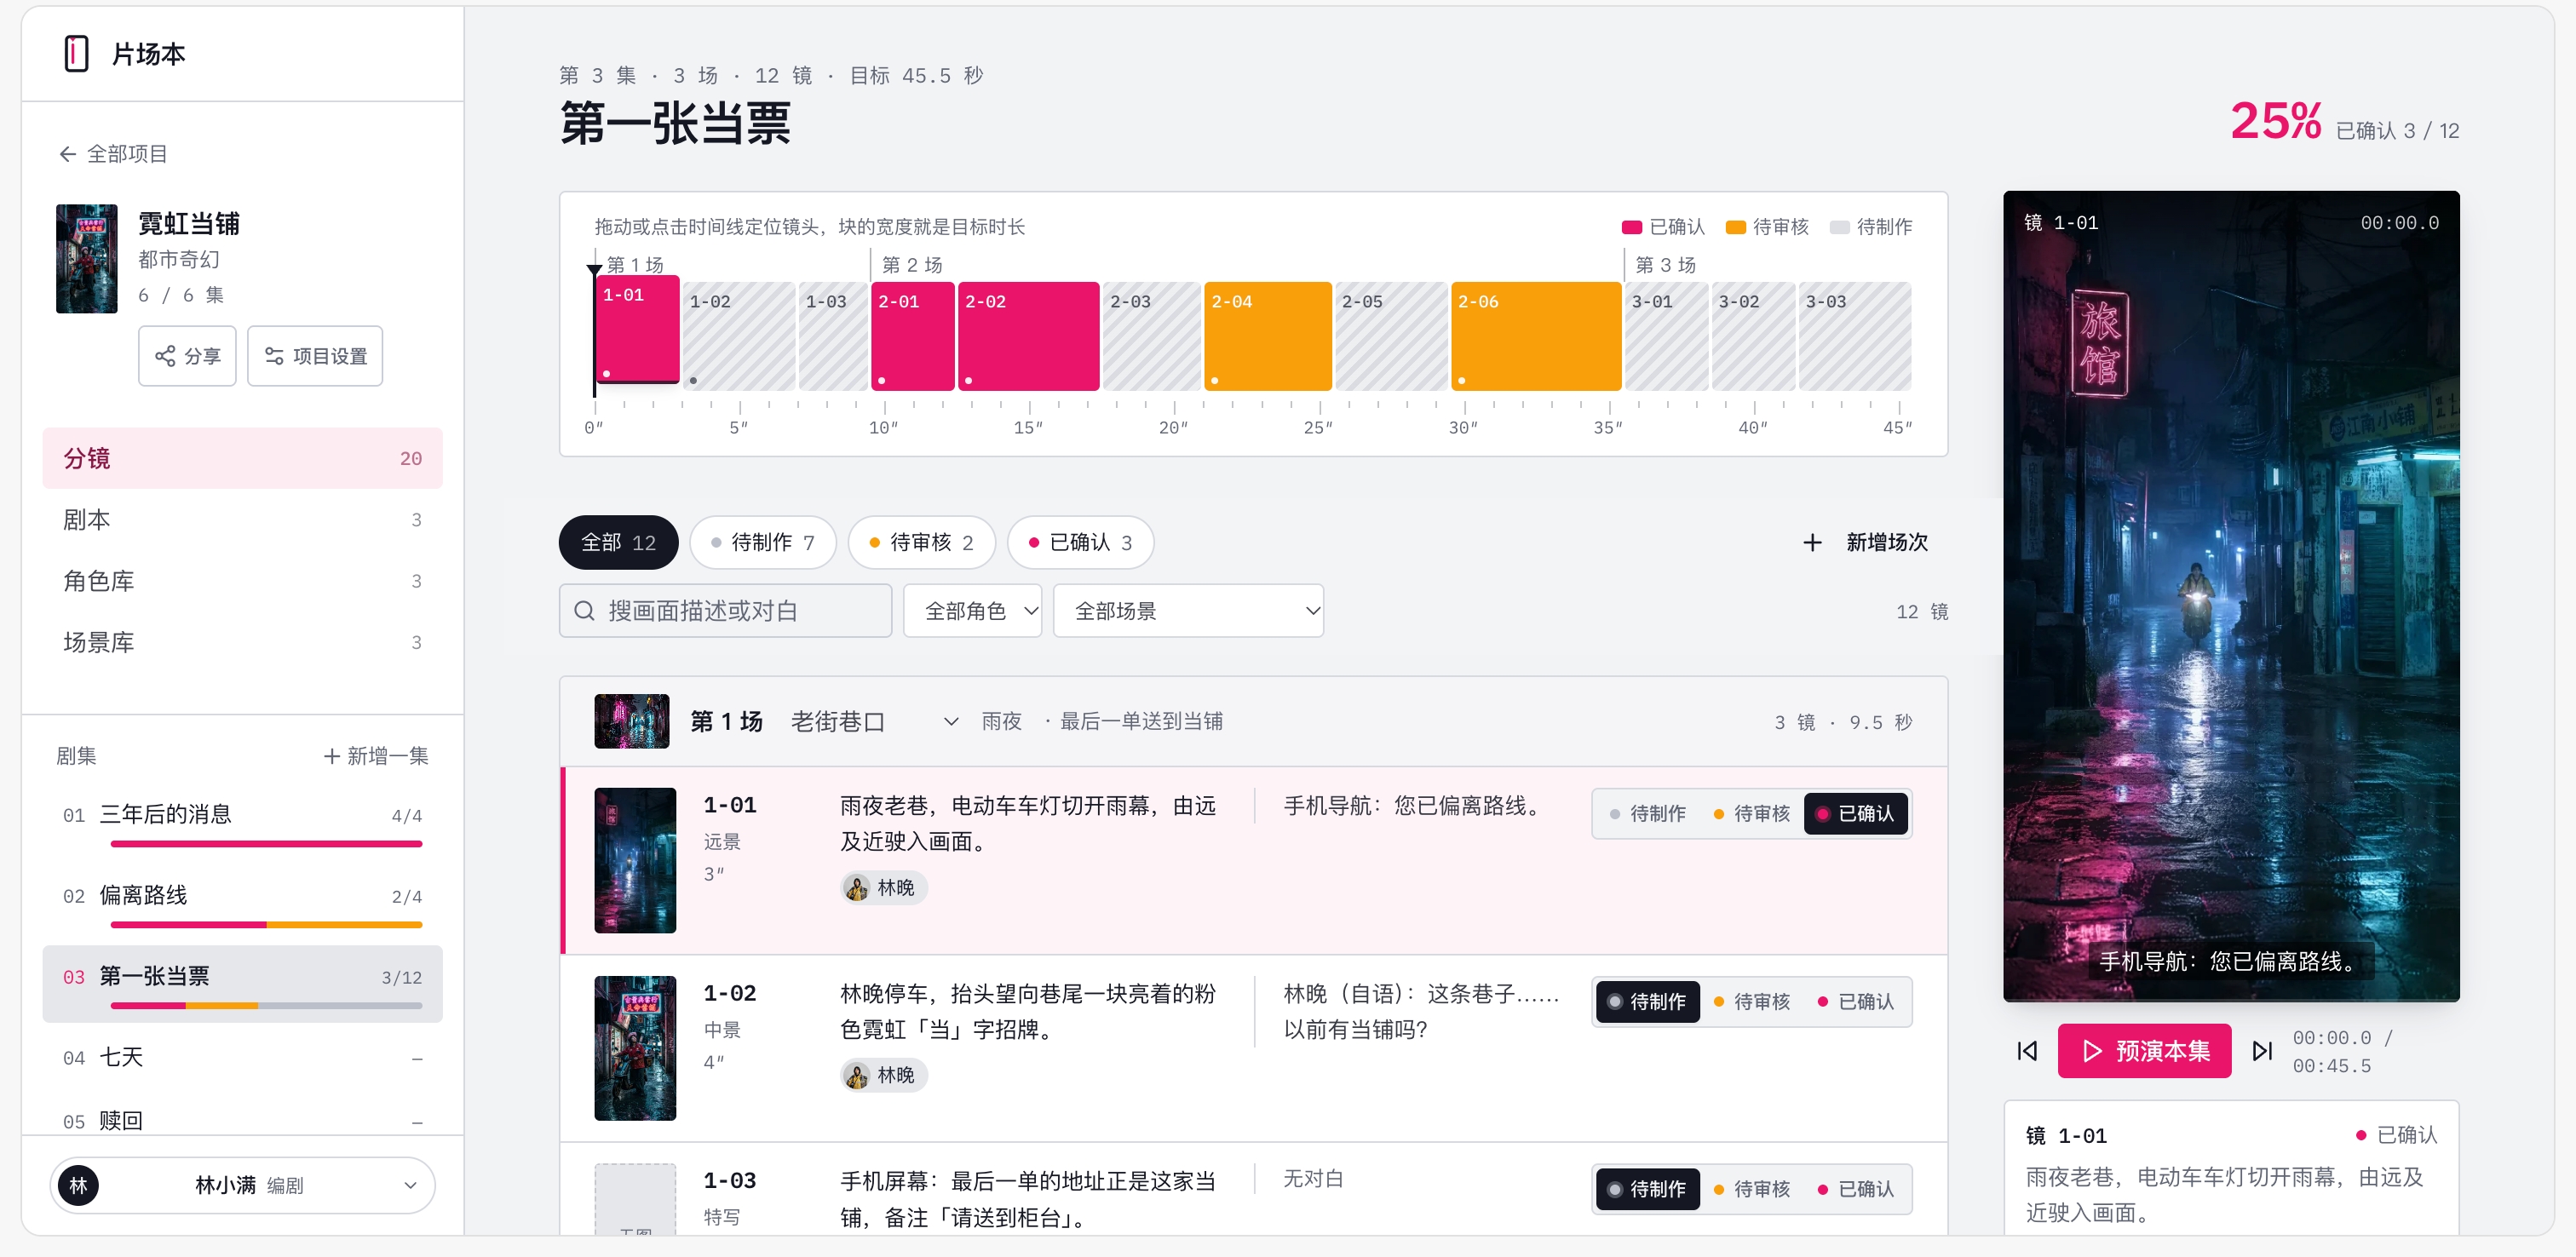Open 林小满 编剧 user switcher
This screenshot has height=1257, width=2576.
click(242, 1186)
